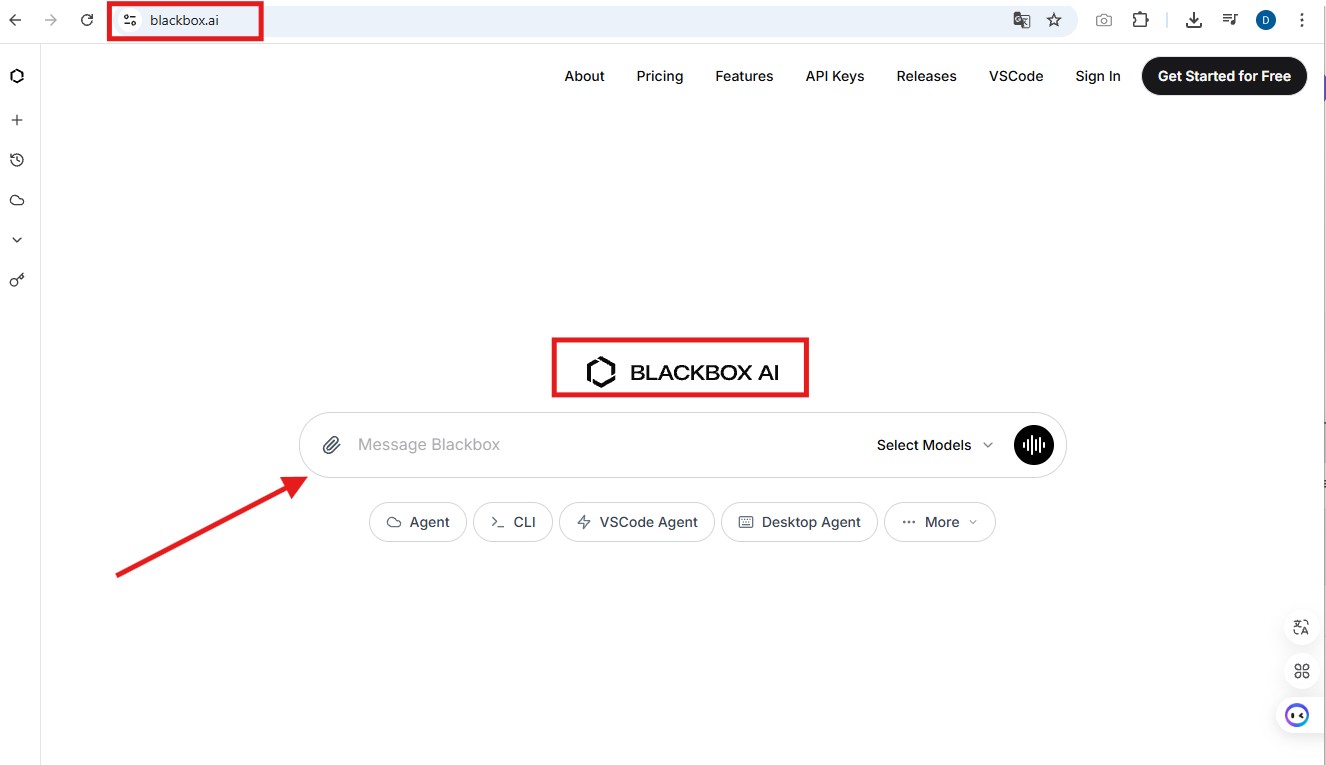This screenshot has height=765, width=1326.
Task: Click the Blackbox hexagon logo in sidebar
Action: [x=17, y=76]
